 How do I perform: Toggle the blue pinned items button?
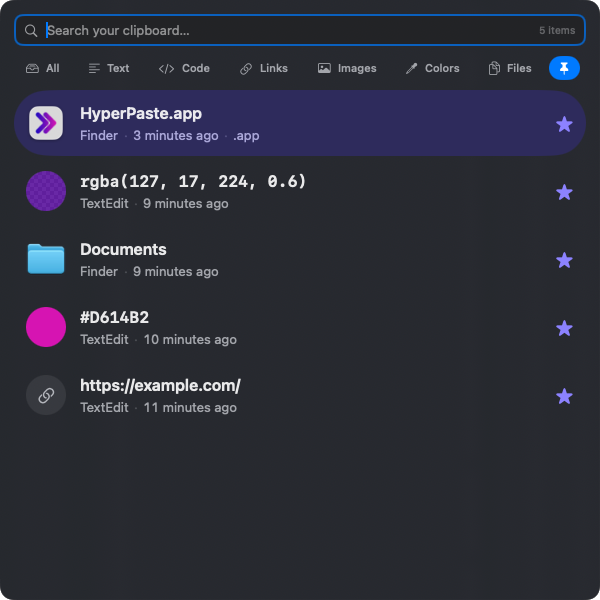point(564,68)
